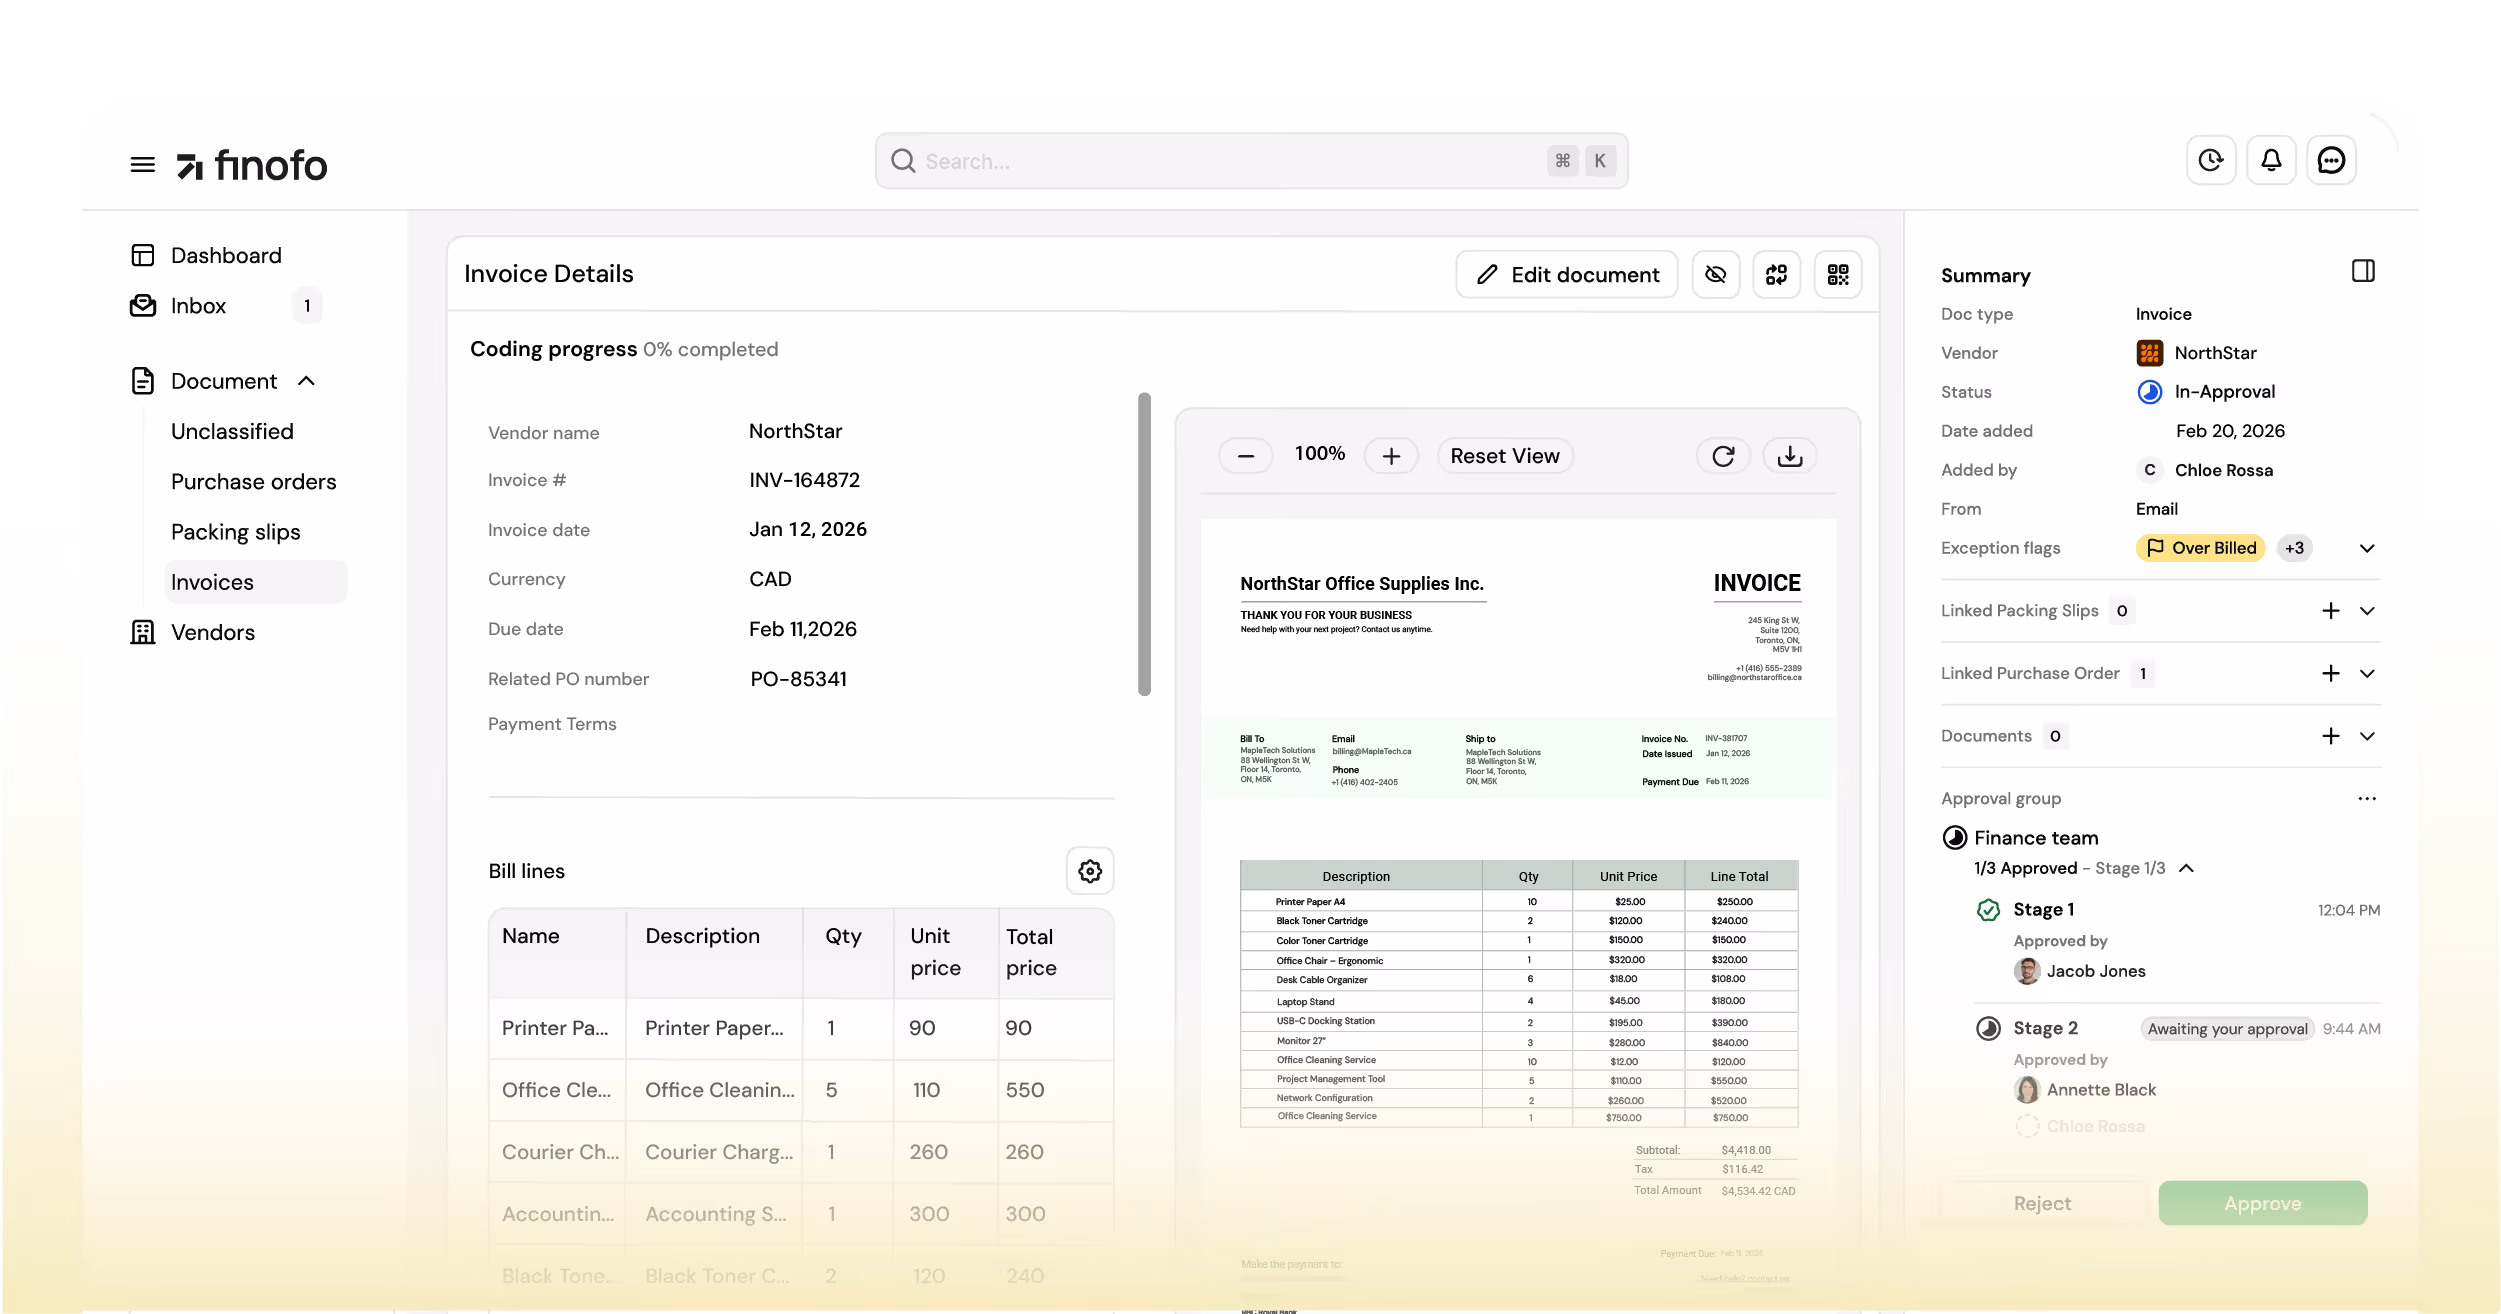The height and width of the screenshot is (1314, 2501).
Task: Open Vendors in the sidebar
Action: pyautogui.click(x=212, y=632)
